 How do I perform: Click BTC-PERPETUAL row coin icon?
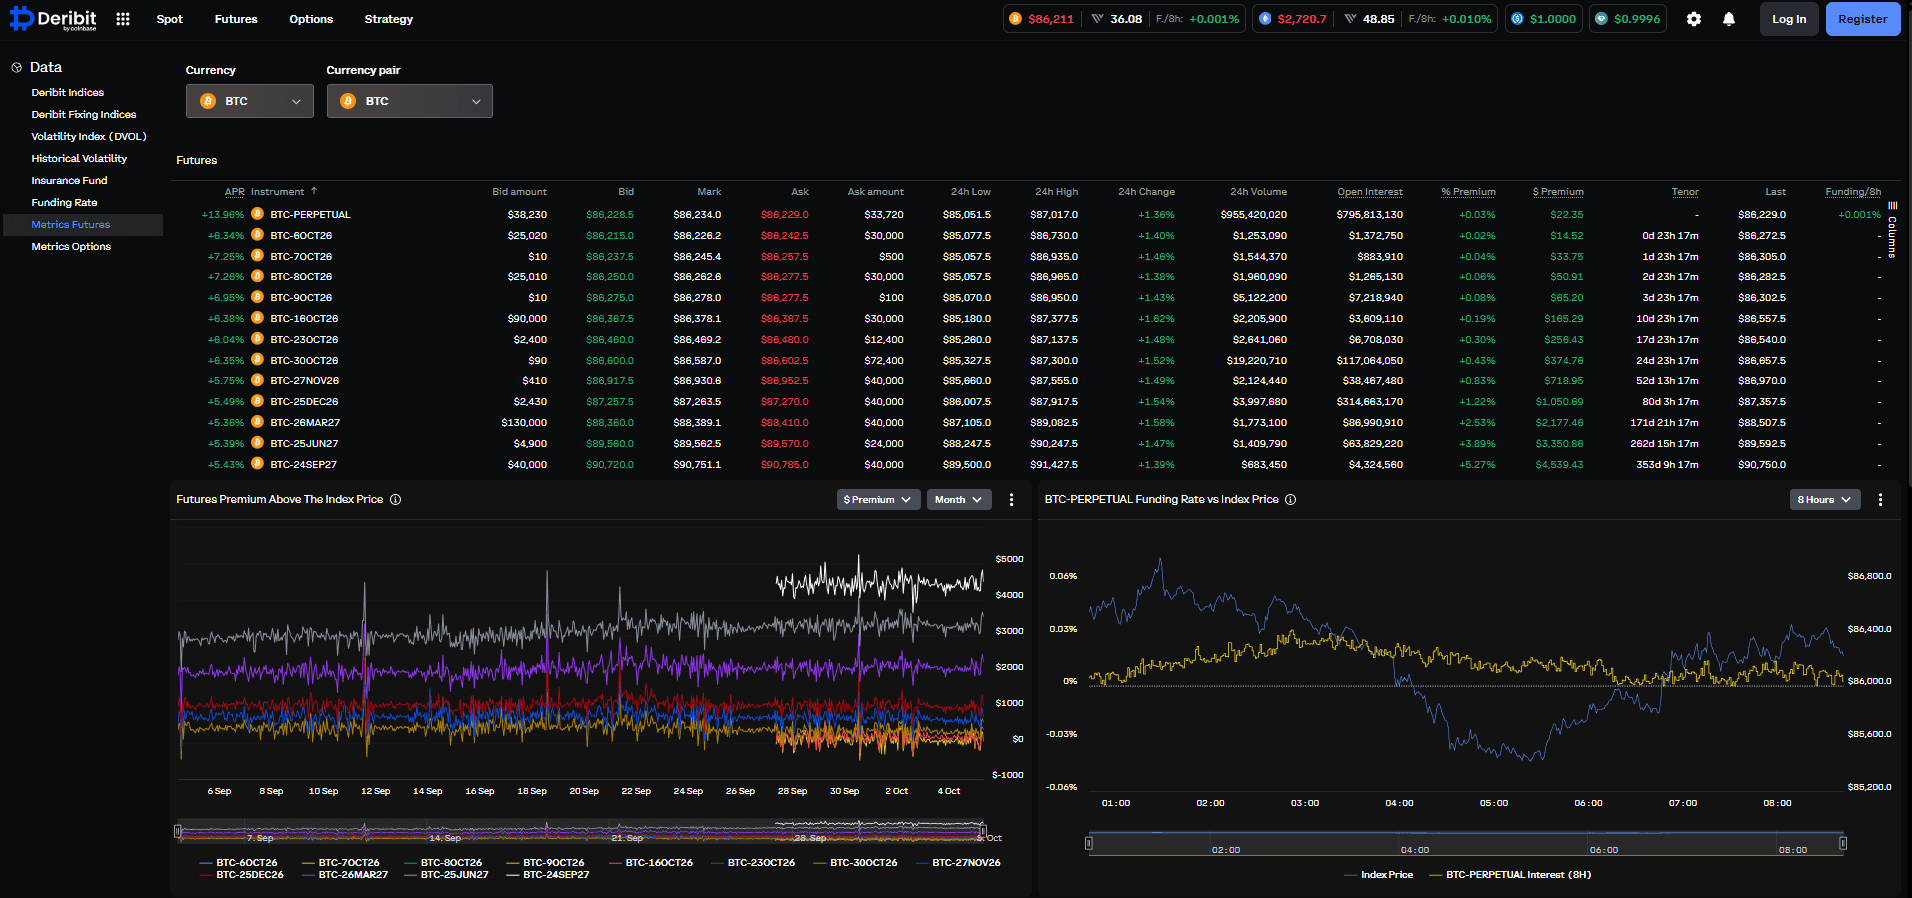click(x=257, y=214)
